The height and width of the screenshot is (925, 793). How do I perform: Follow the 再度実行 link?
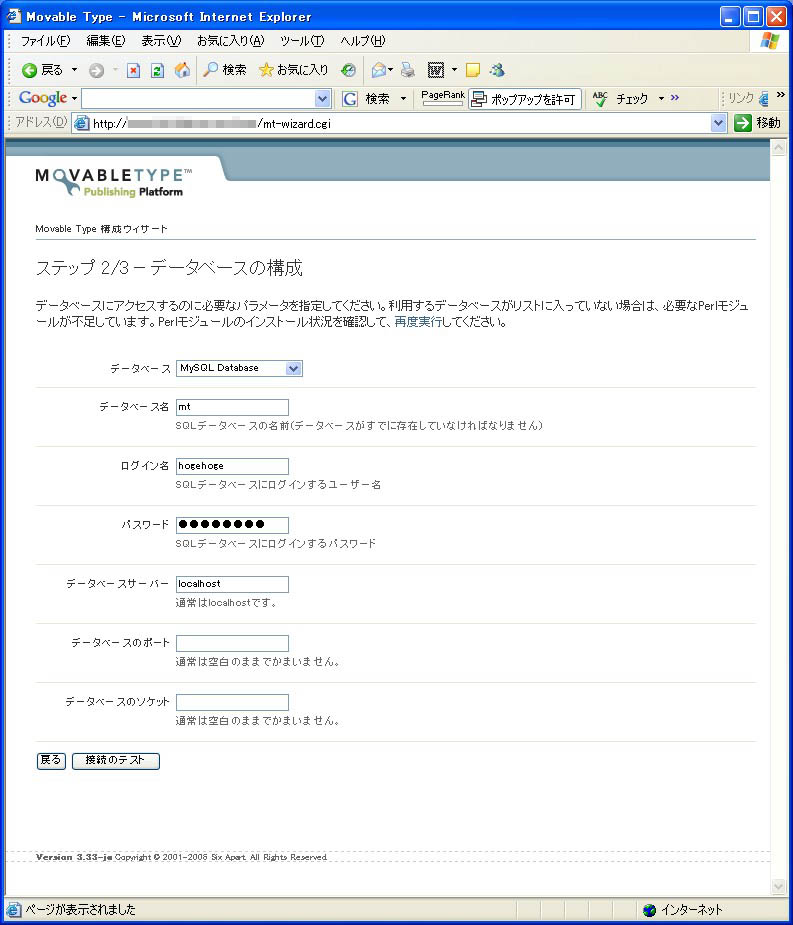click(421, 322)
